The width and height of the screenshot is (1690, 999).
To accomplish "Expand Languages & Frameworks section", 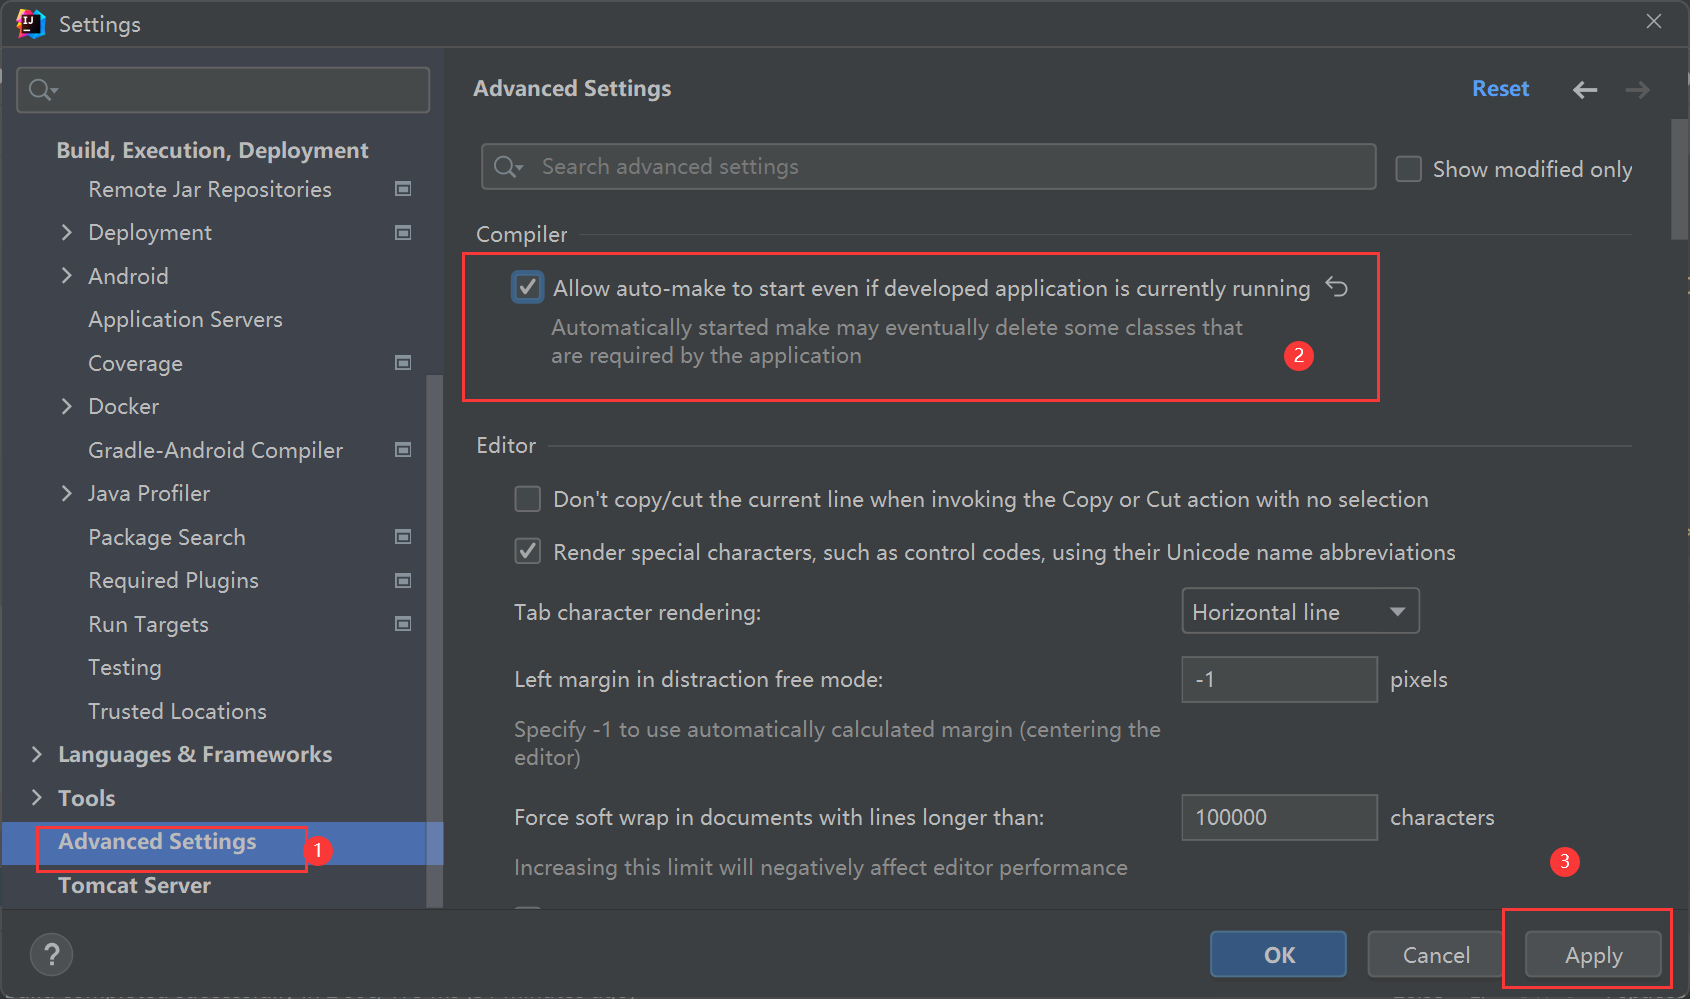I will click(37, 754).
